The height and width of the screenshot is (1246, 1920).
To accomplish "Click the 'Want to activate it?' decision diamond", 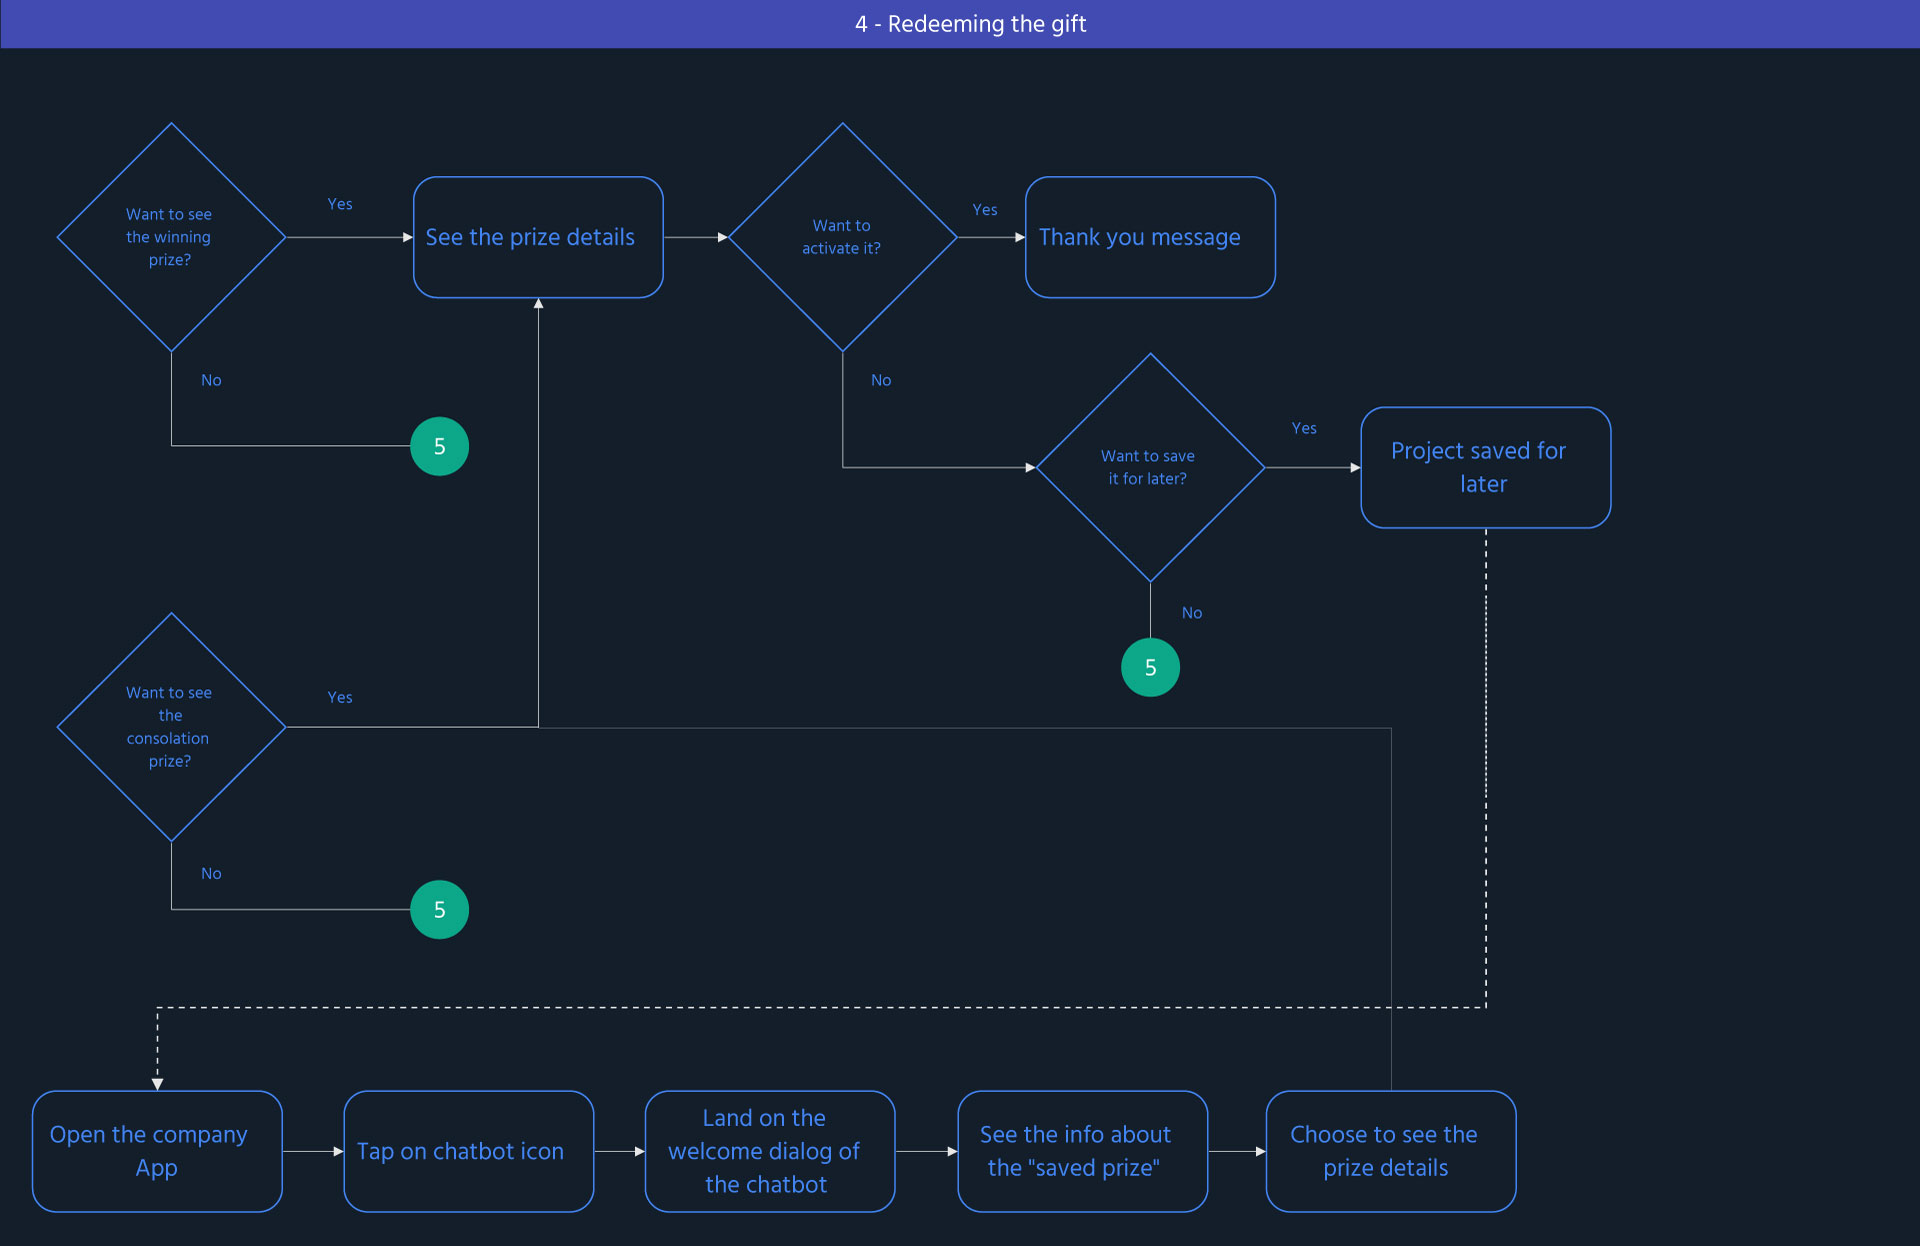I will click(x=842, y=237).
